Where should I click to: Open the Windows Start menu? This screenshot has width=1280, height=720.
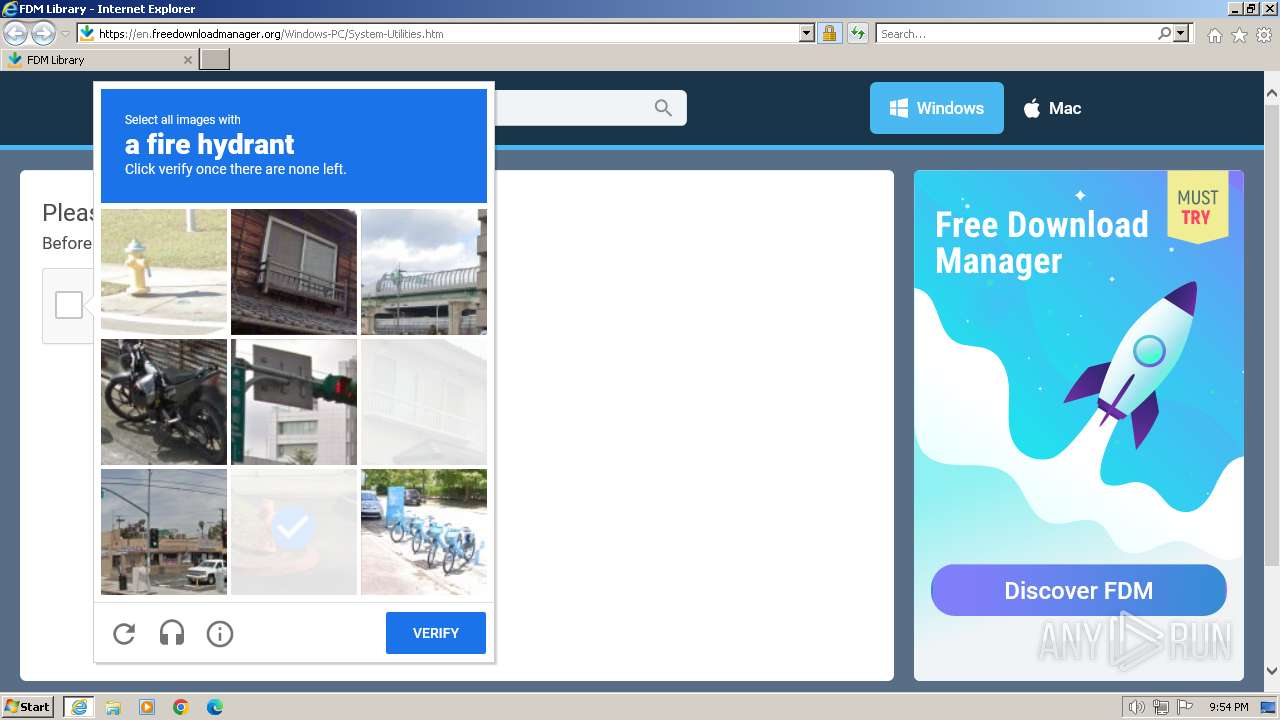tap(28, 707)
